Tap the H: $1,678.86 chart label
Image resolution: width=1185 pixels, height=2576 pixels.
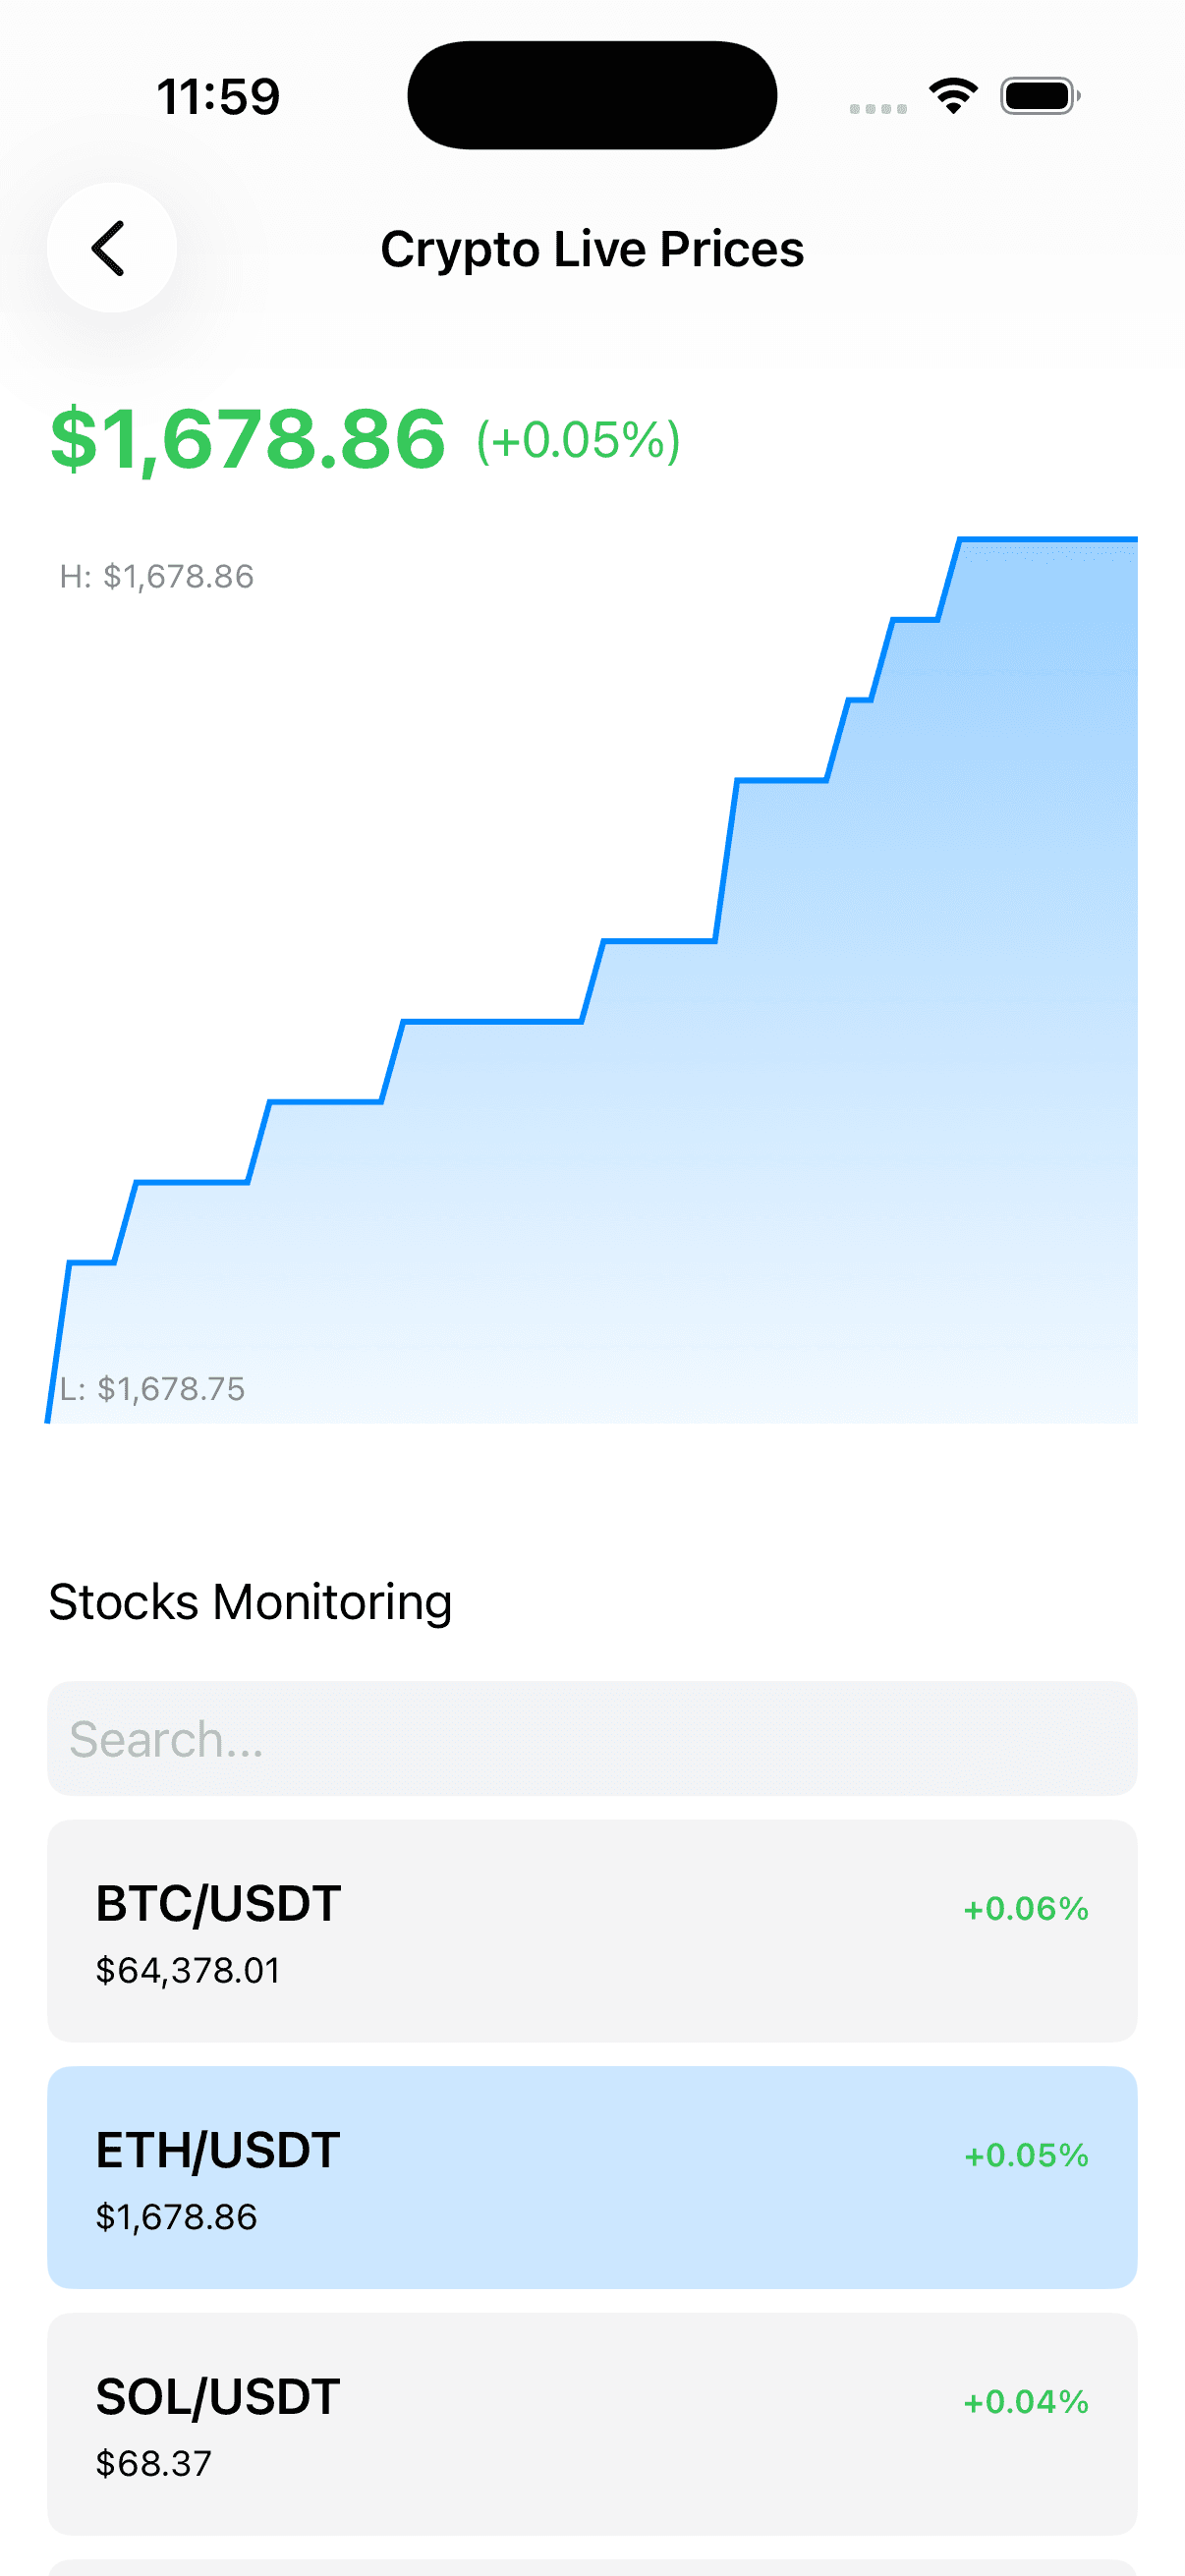156,576
